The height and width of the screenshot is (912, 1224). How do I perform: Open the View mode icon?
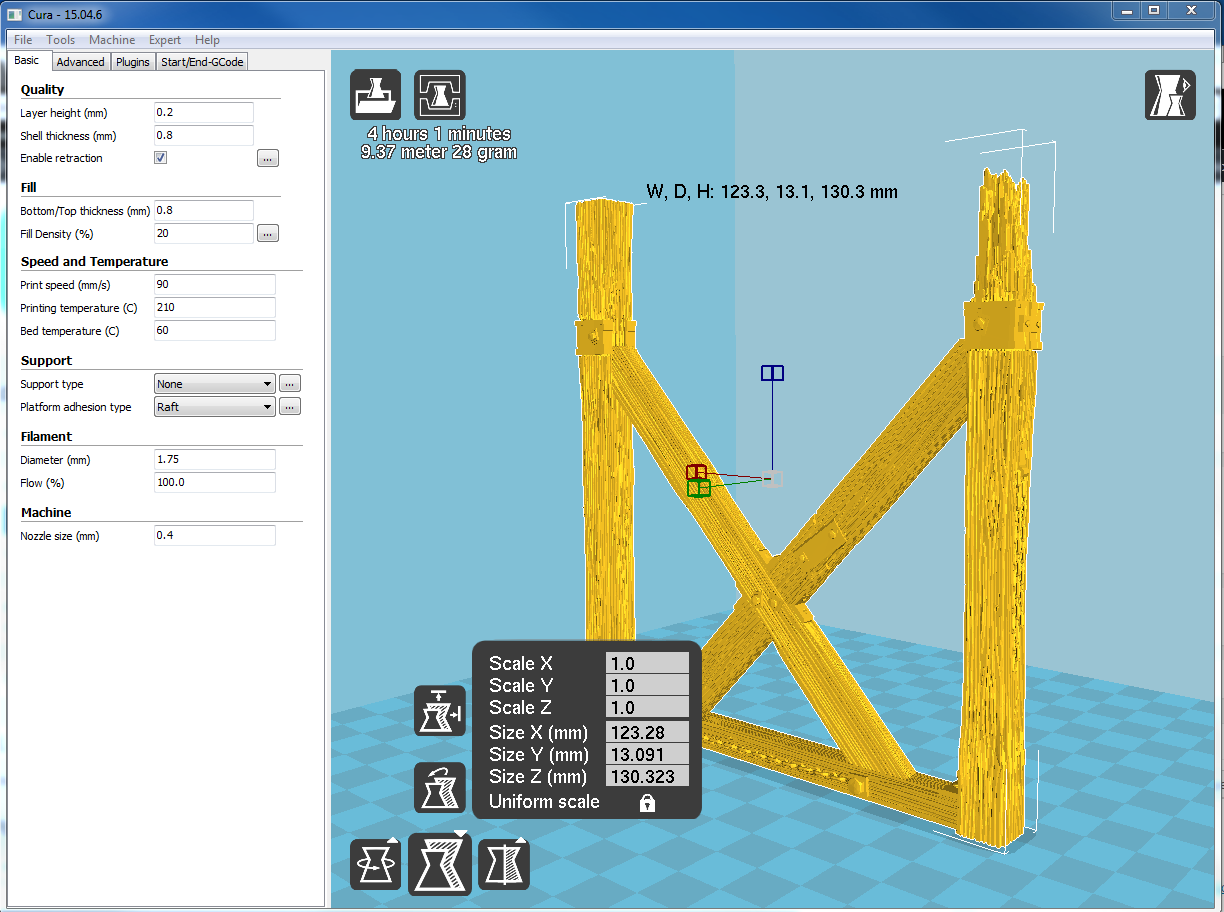pos(1170,95)
